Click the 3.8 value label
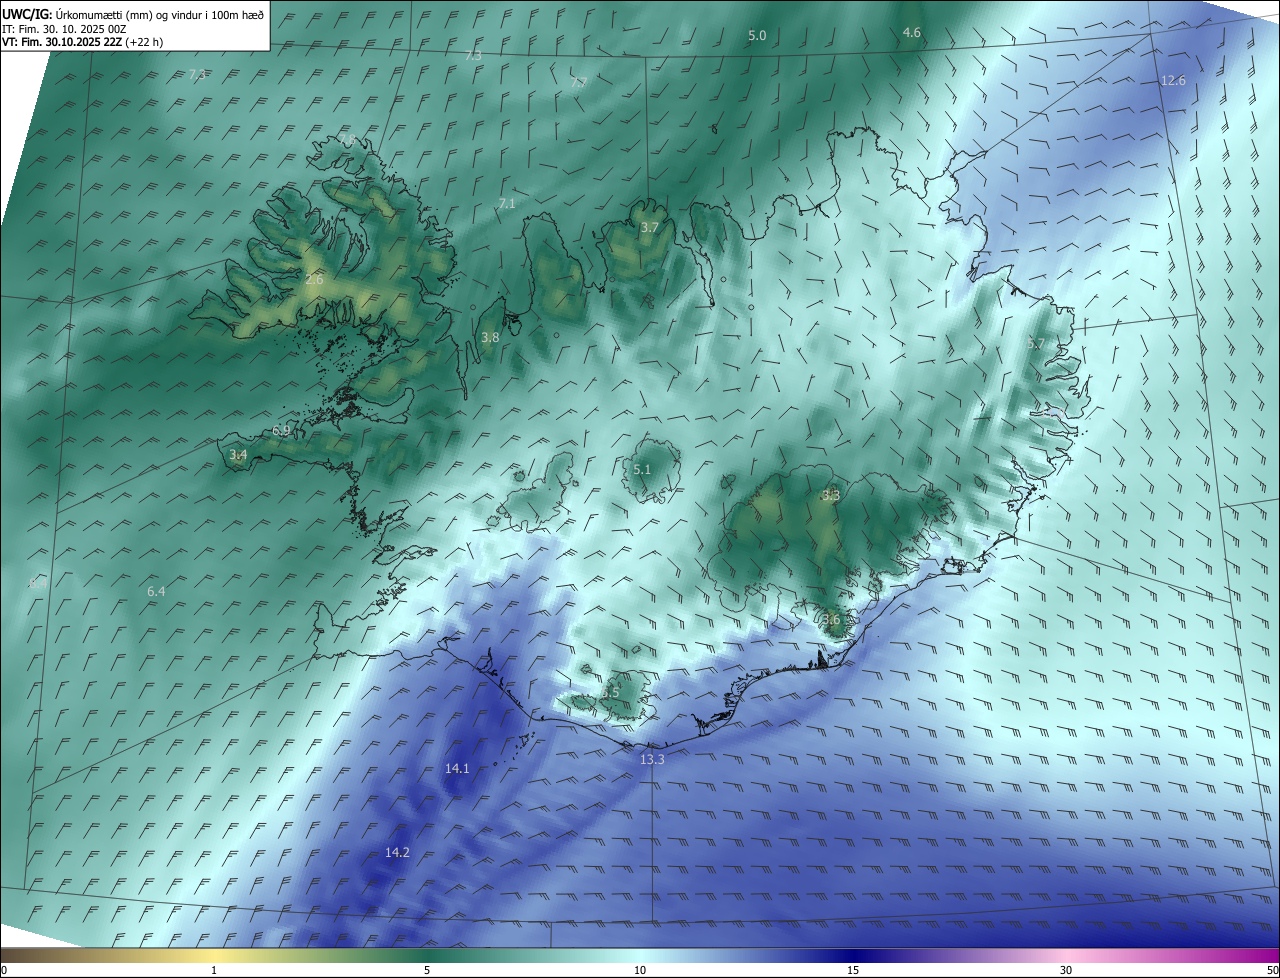Viewport: 1280px width, 978px height. pyautogui.click(x=490, y=338)
